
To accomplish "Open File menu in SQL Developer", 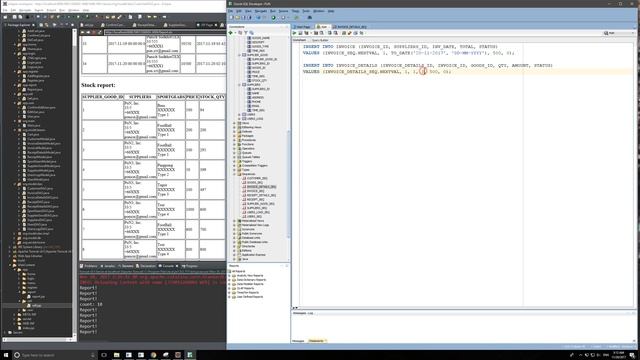I will [231, 11].
